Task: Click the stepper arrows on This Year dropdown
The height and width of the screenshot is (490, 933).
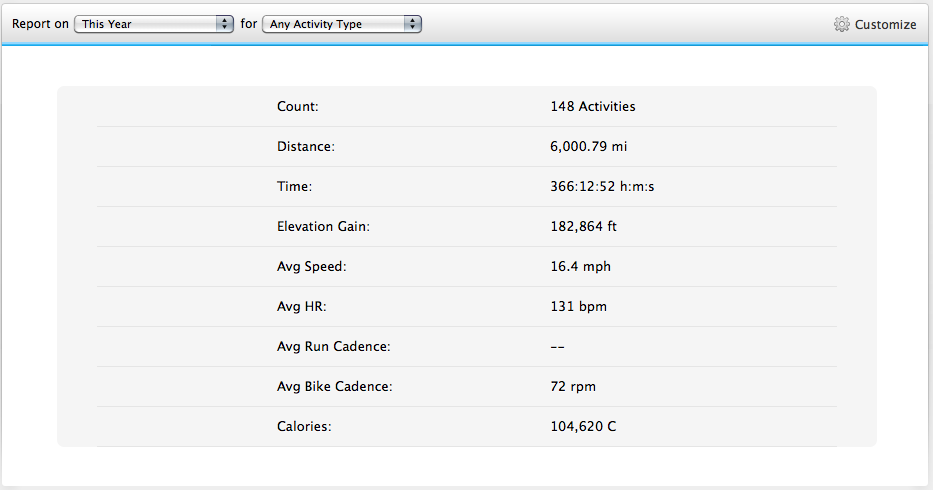Action: pyautogui.click(x=224, y=24)
